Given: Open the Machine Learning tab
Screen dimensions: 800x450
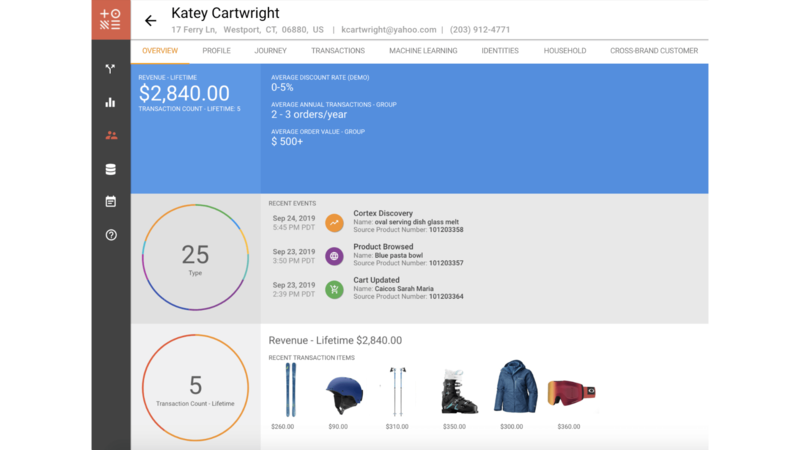Looking at the screenshot, I should point(423,51).
